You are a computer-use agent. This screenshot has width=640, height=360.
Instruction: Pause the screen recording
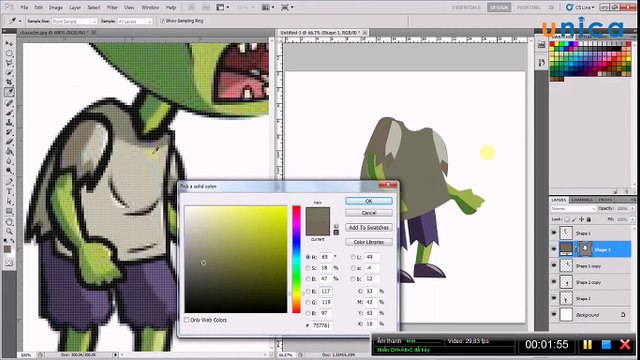point(587,344)
